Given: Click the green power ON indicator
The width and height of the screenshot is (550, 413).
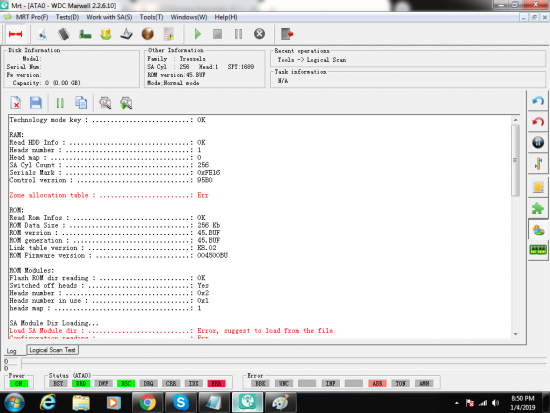Looking at the screenshot, I should pos(19,384).
